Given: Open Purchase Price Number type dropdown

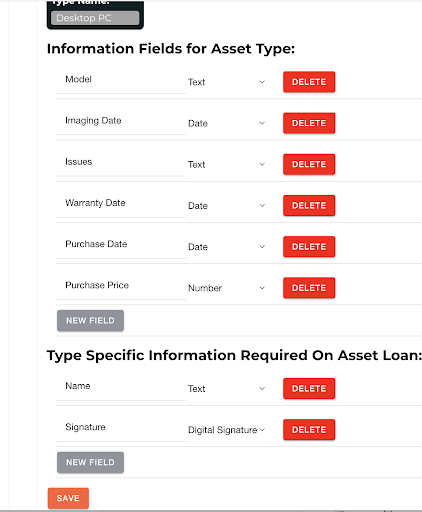Looking at the screenshot, I should click(227, 288).
